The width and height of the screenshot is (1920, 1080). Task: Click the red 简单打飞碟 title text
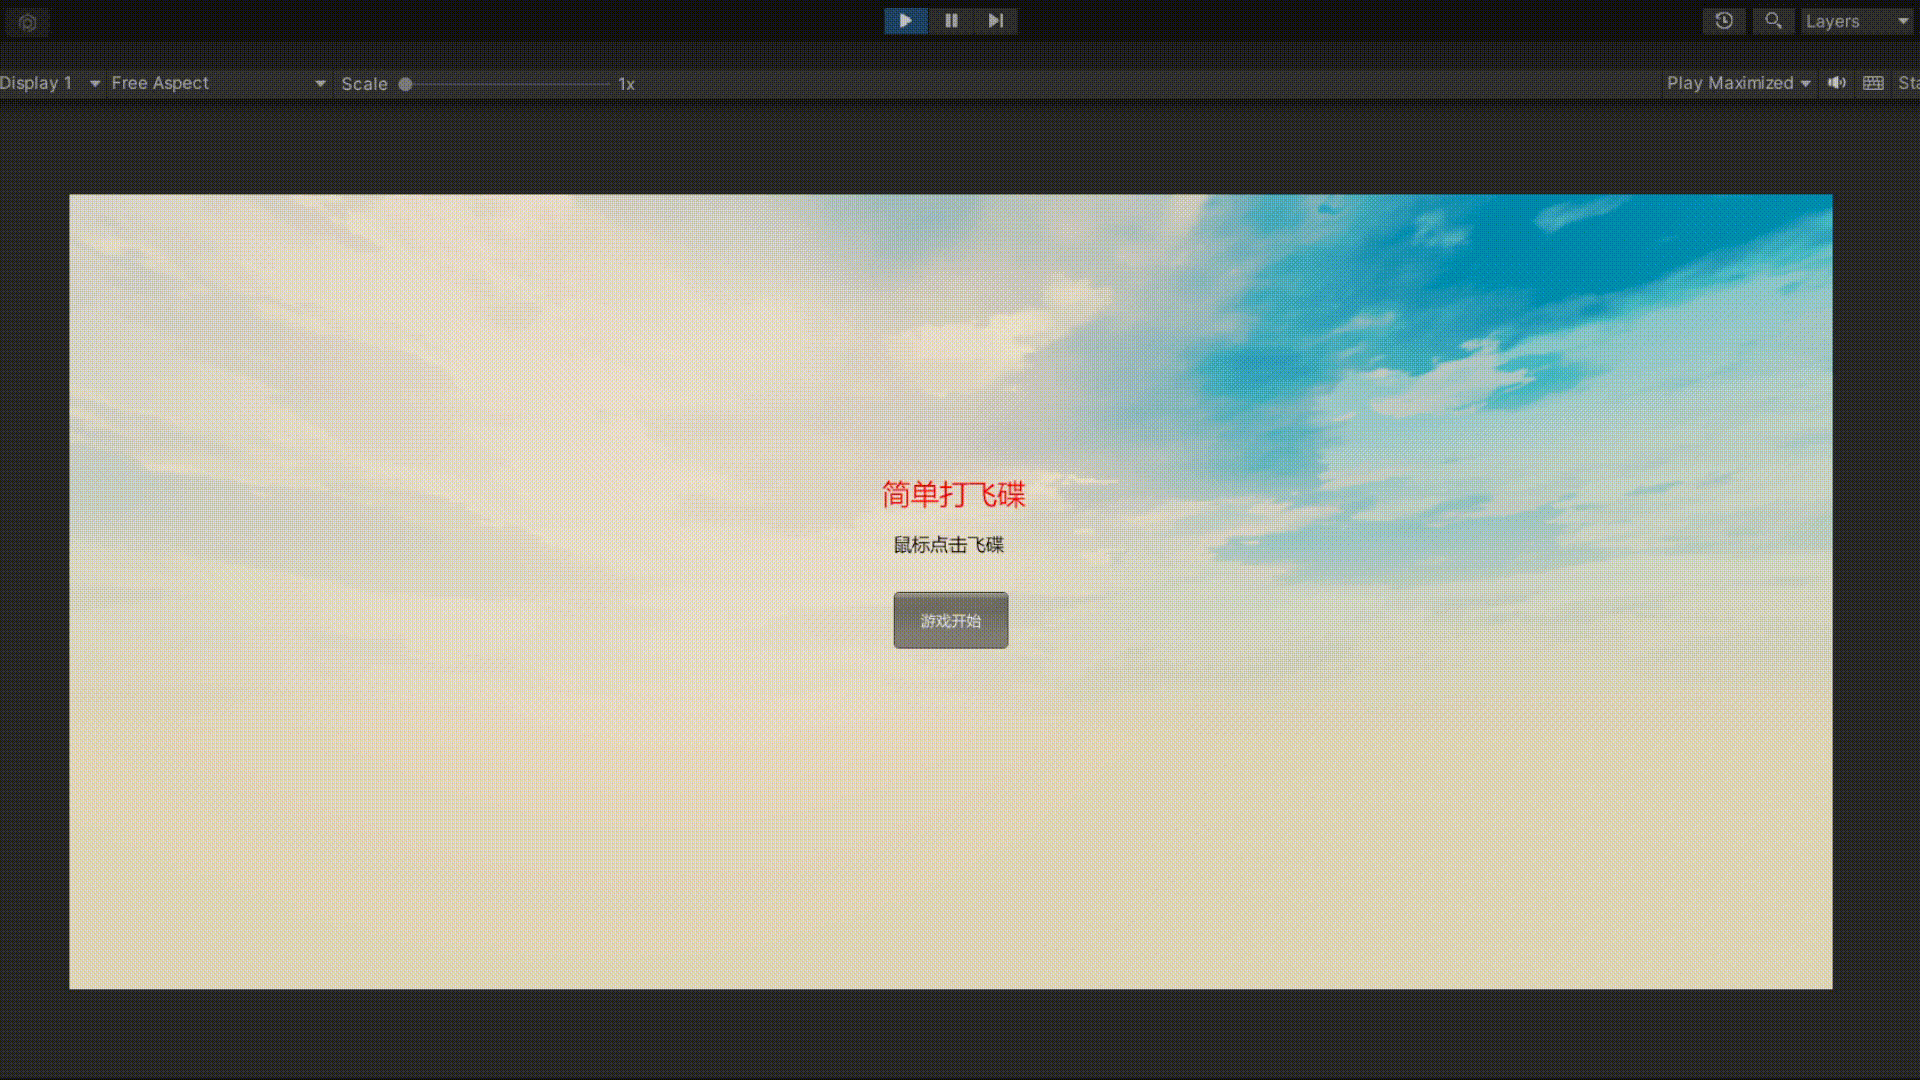coord(953,494)
